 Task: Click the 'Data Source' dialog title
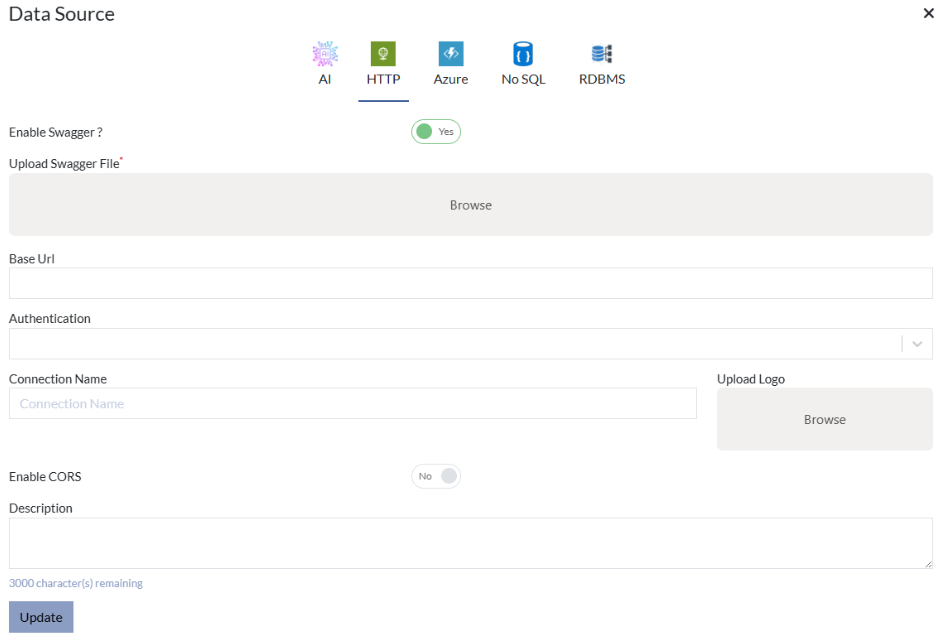tap(62, 14)
